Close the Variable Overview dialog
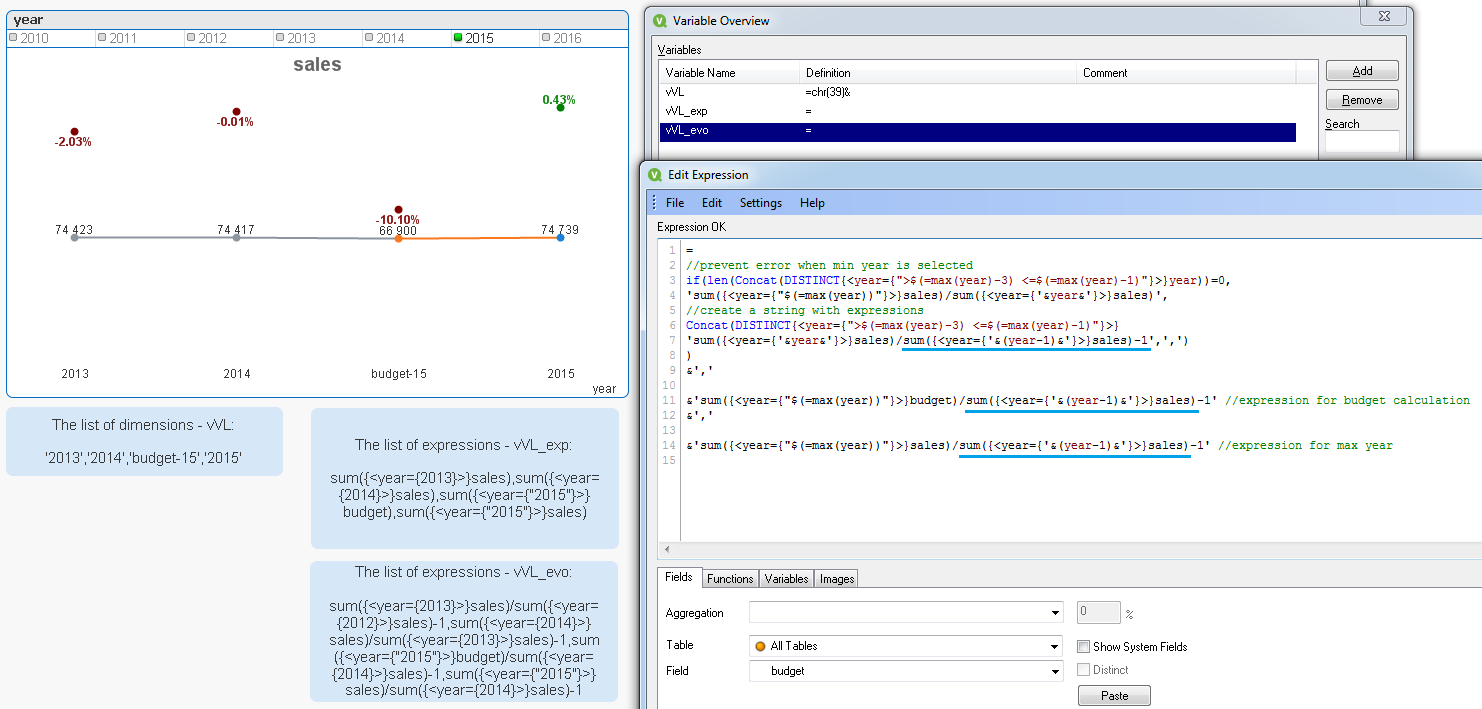The width and height of the screenshot is (1482, 709). 1384,17
